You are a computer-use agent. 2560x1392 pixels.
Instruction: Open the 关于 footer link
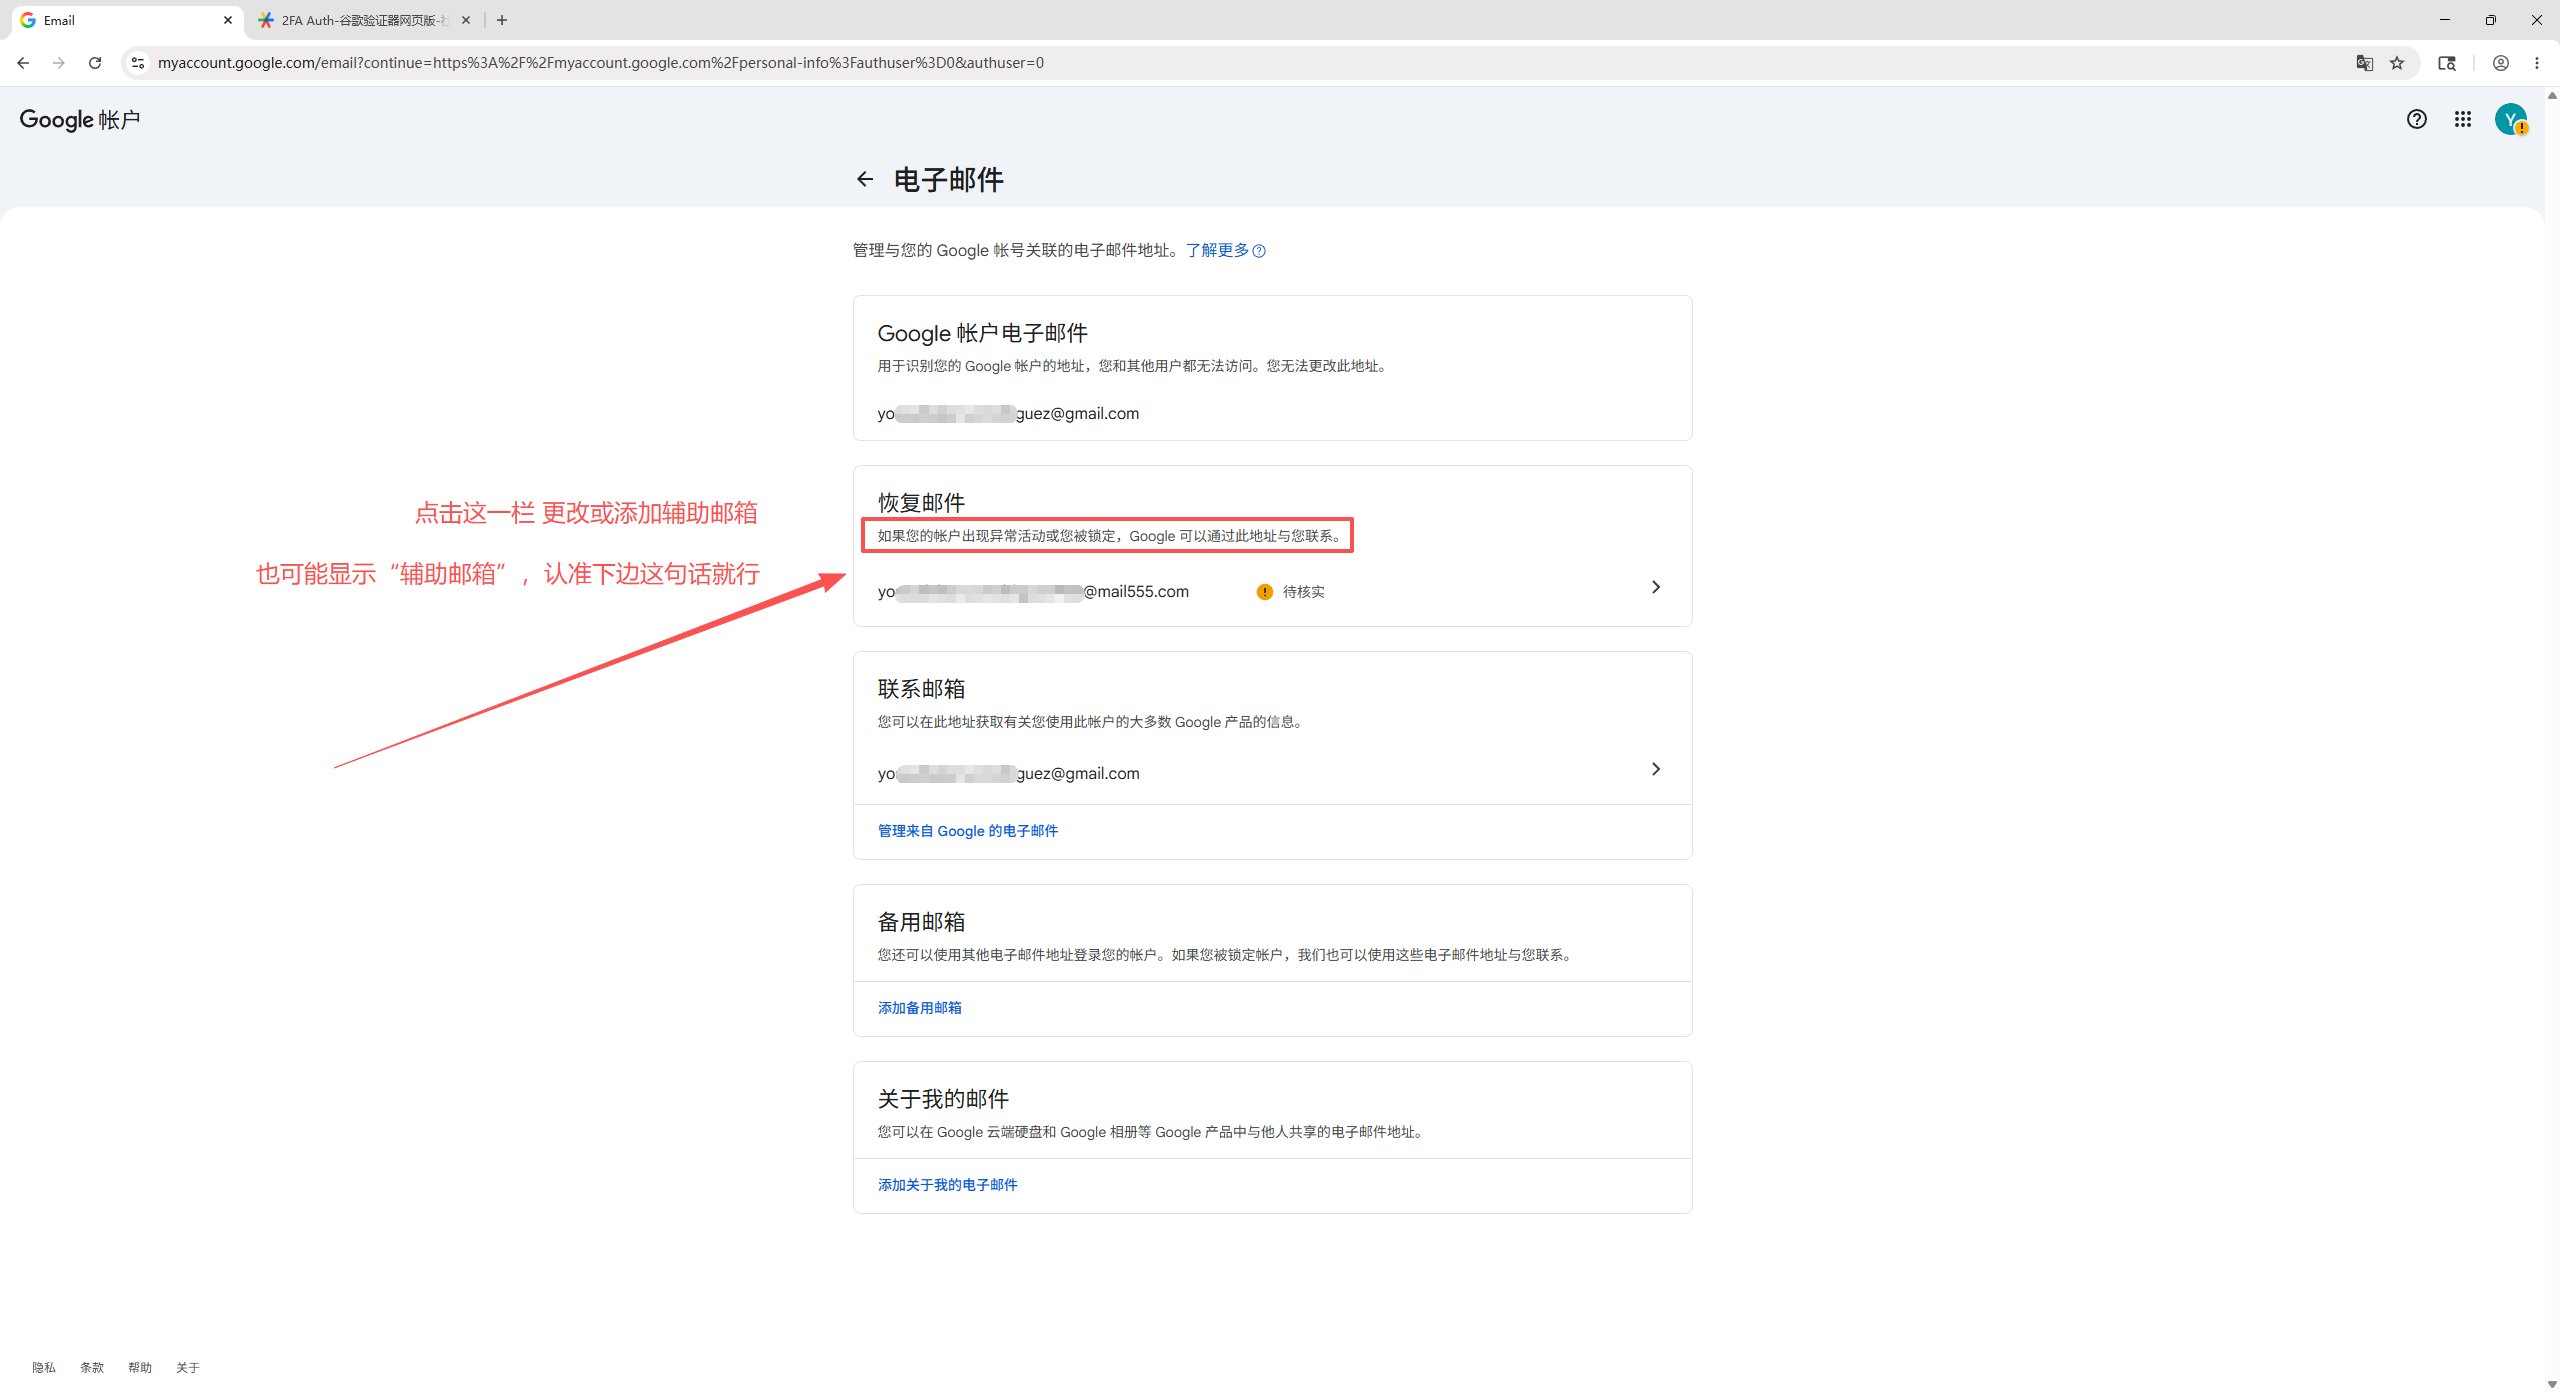click(x=188, y=1367)
